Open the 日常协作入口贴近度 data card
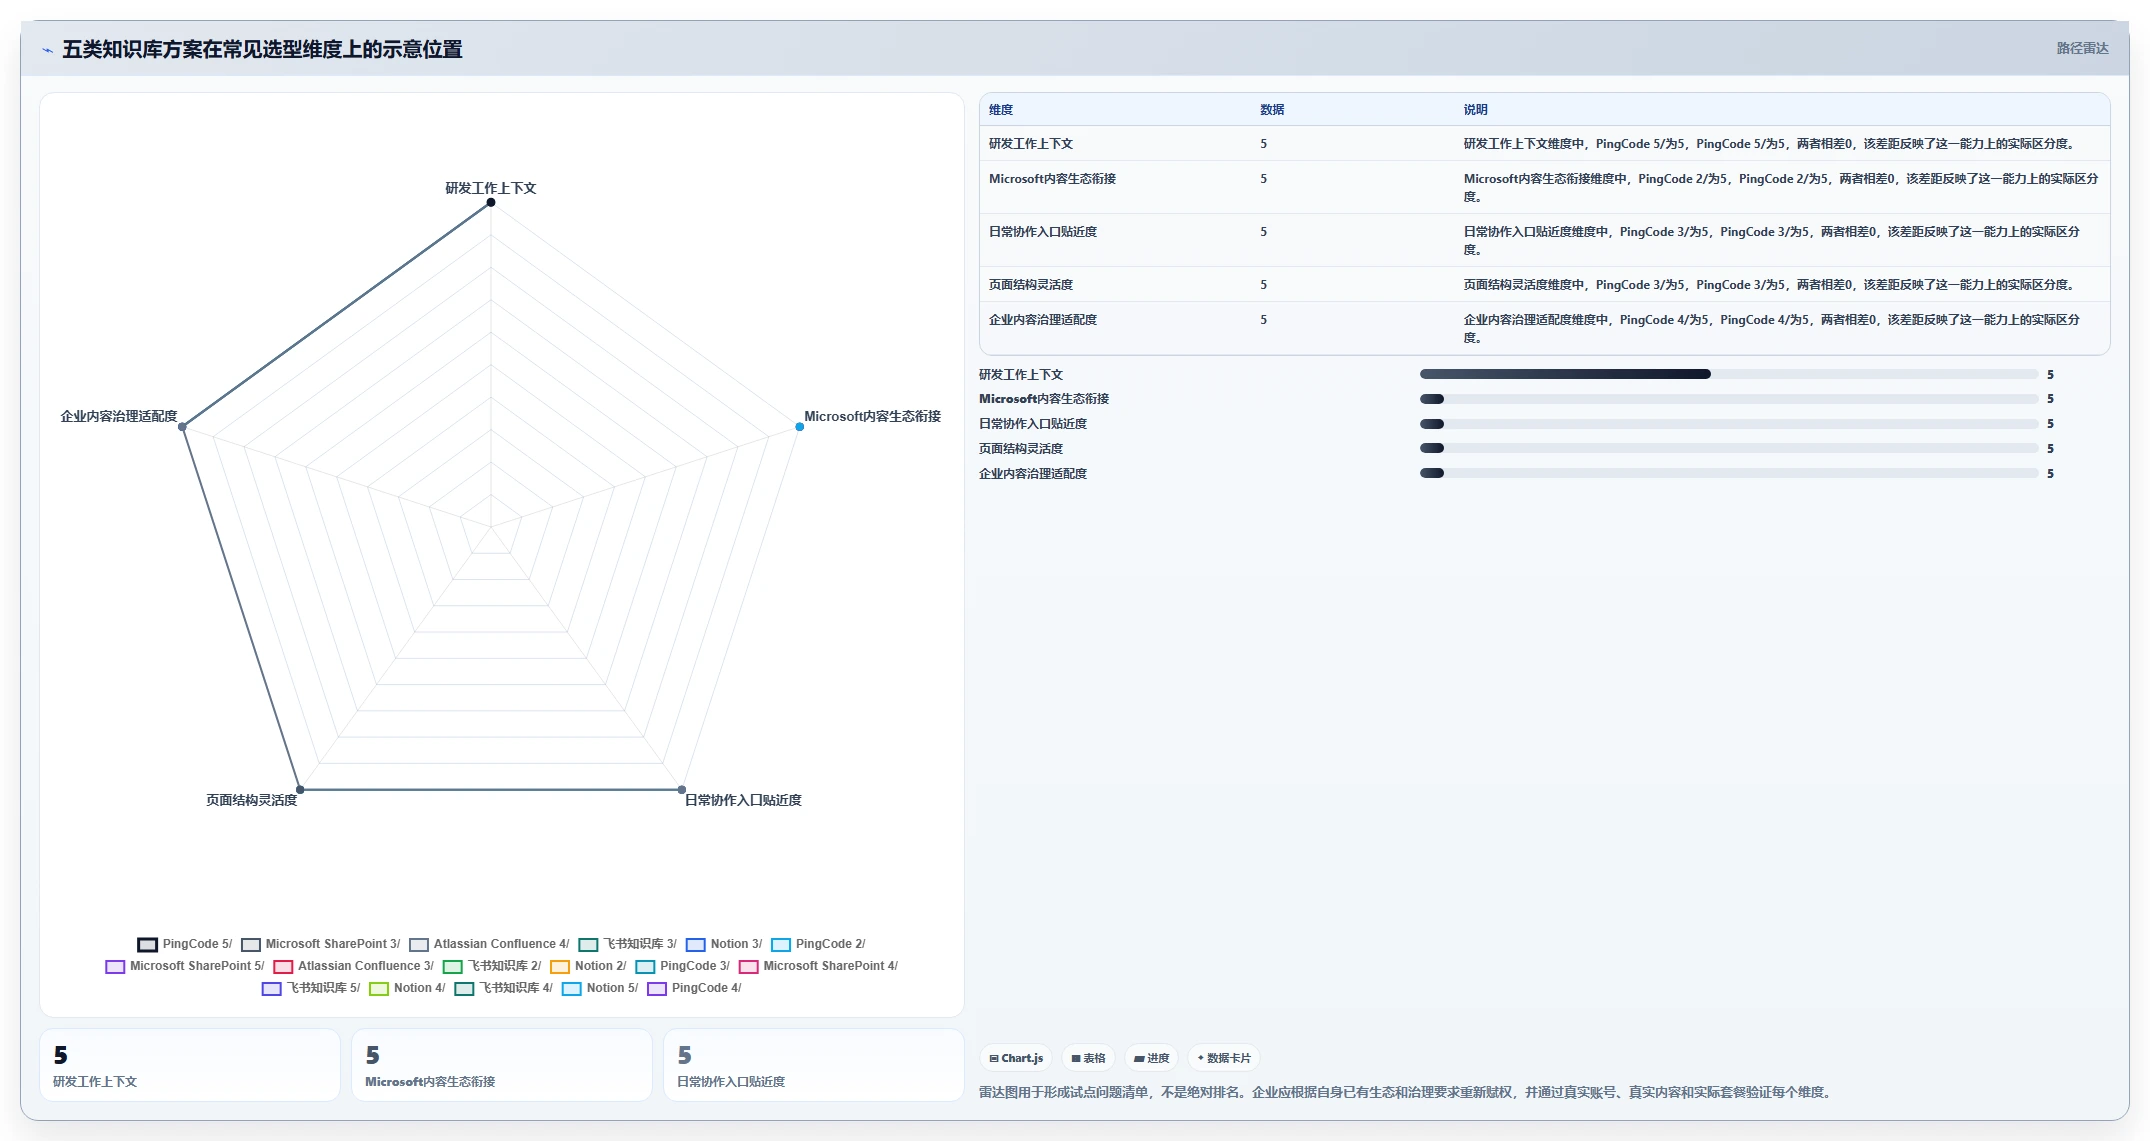The width and height of the screenshot is (2150, 1141). tap(814, 1065)
